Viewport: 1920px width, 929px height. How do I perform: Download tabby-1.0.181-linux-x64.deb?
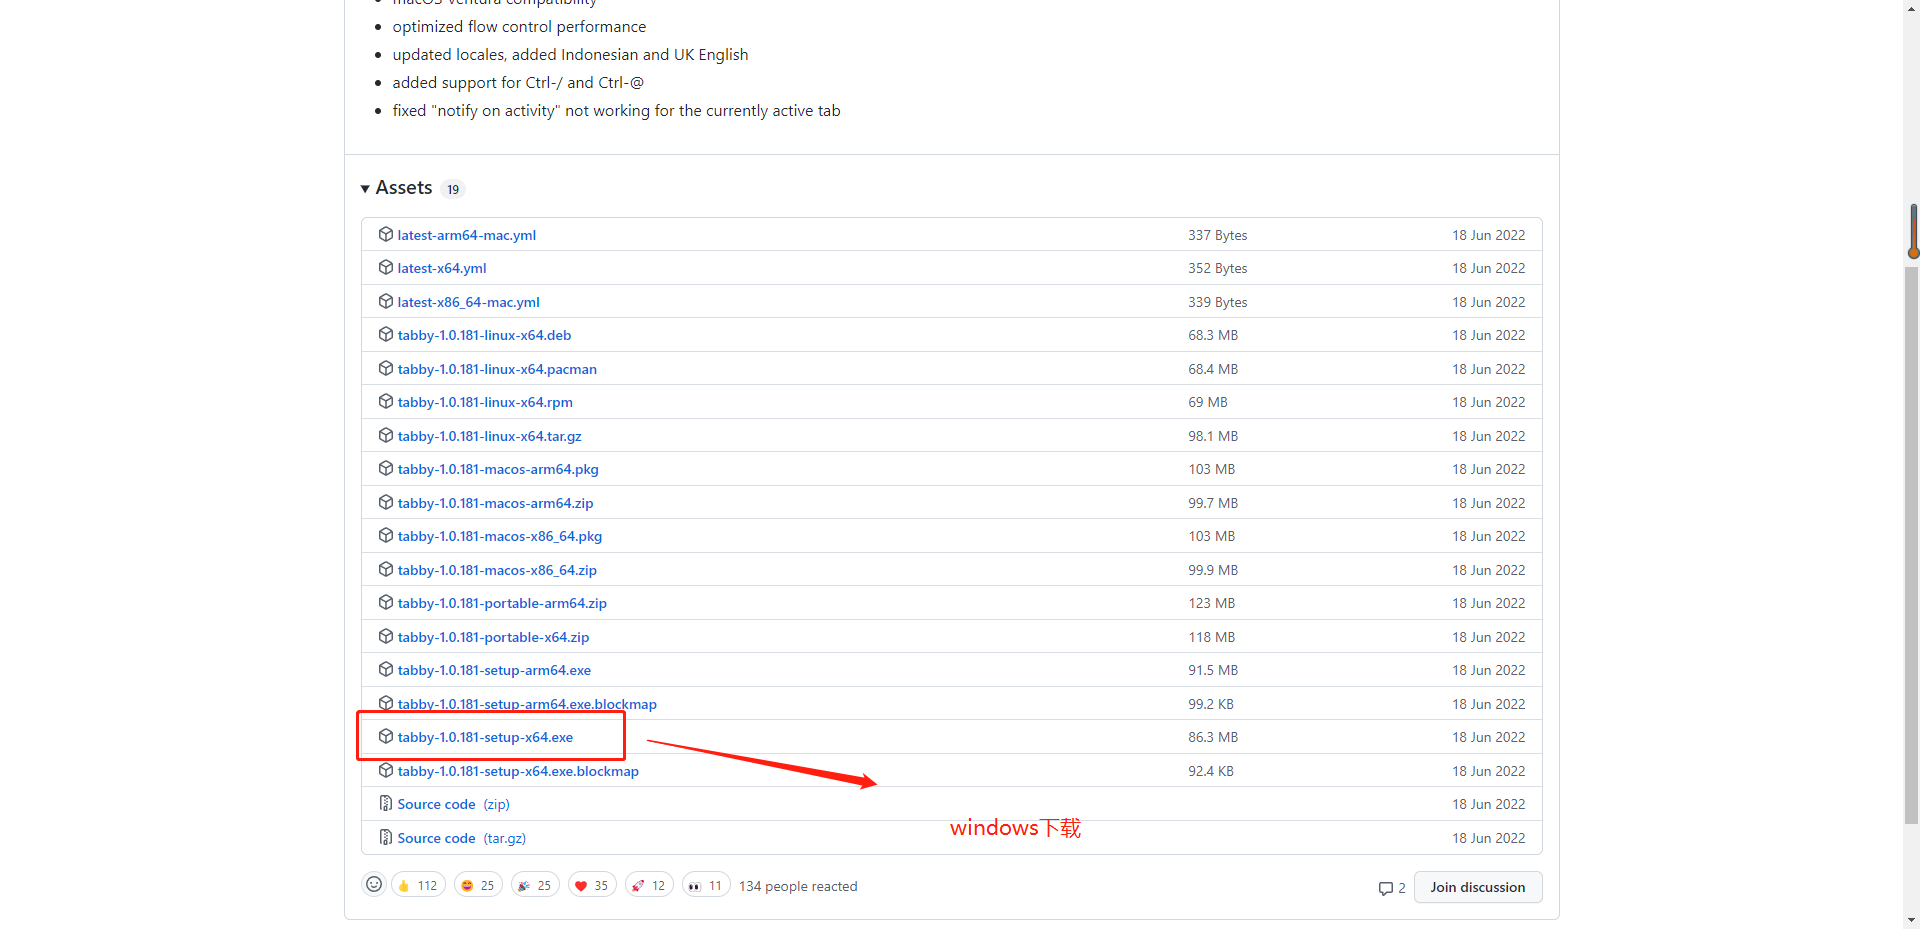[x=484, y=335]
